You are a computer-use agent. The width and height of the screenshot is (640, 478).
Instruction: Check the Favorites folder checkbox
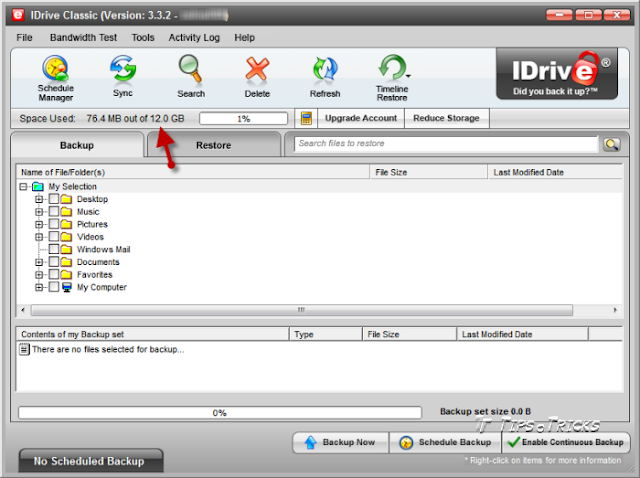click(x=53, y=274)
